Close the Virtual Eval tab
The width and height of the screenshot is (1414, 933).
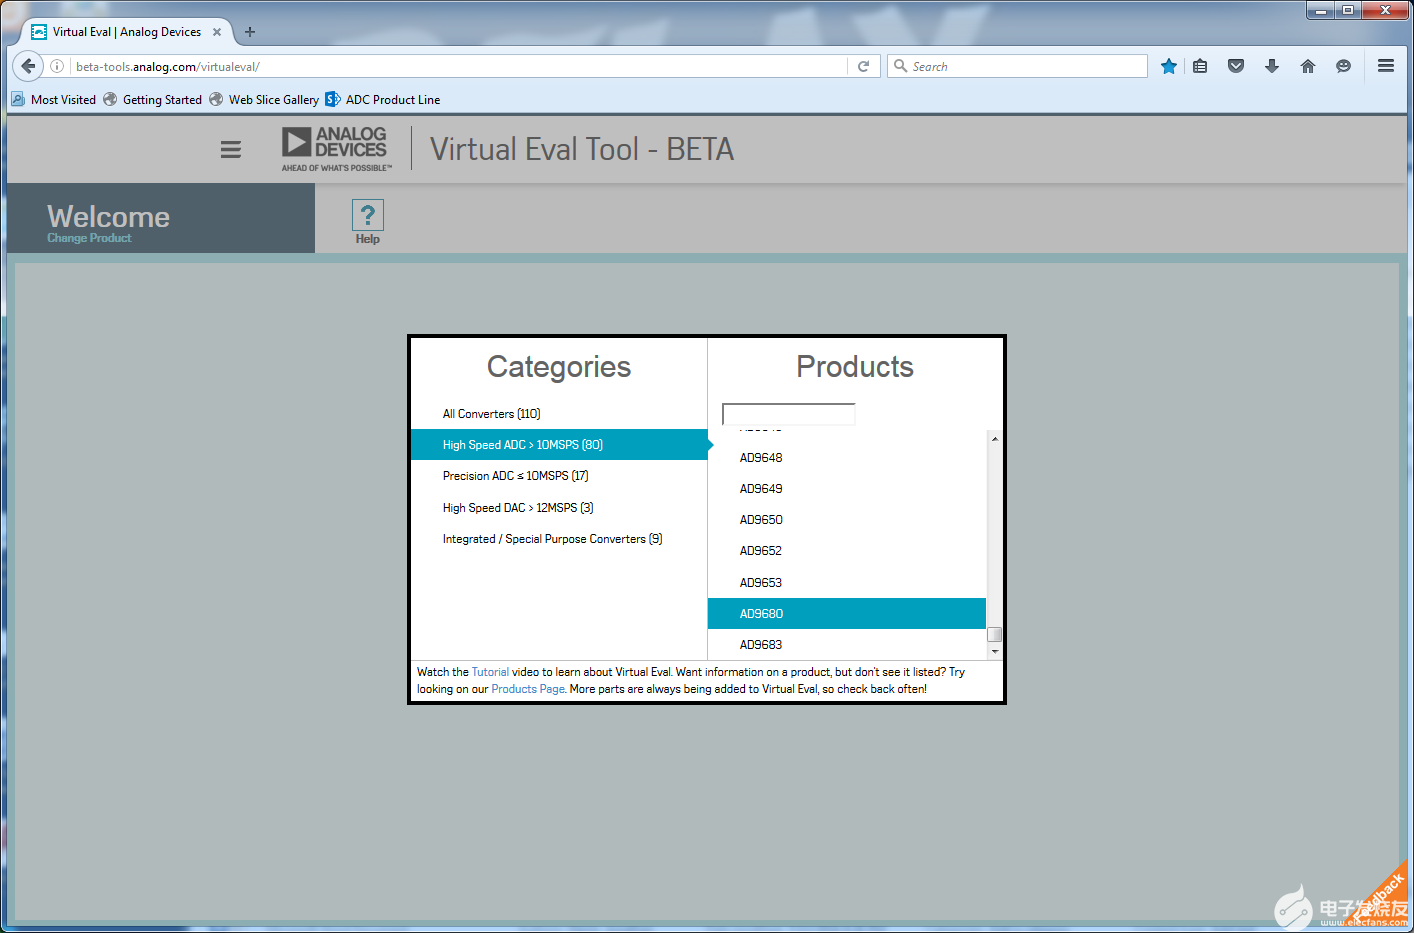click(217, 32)
